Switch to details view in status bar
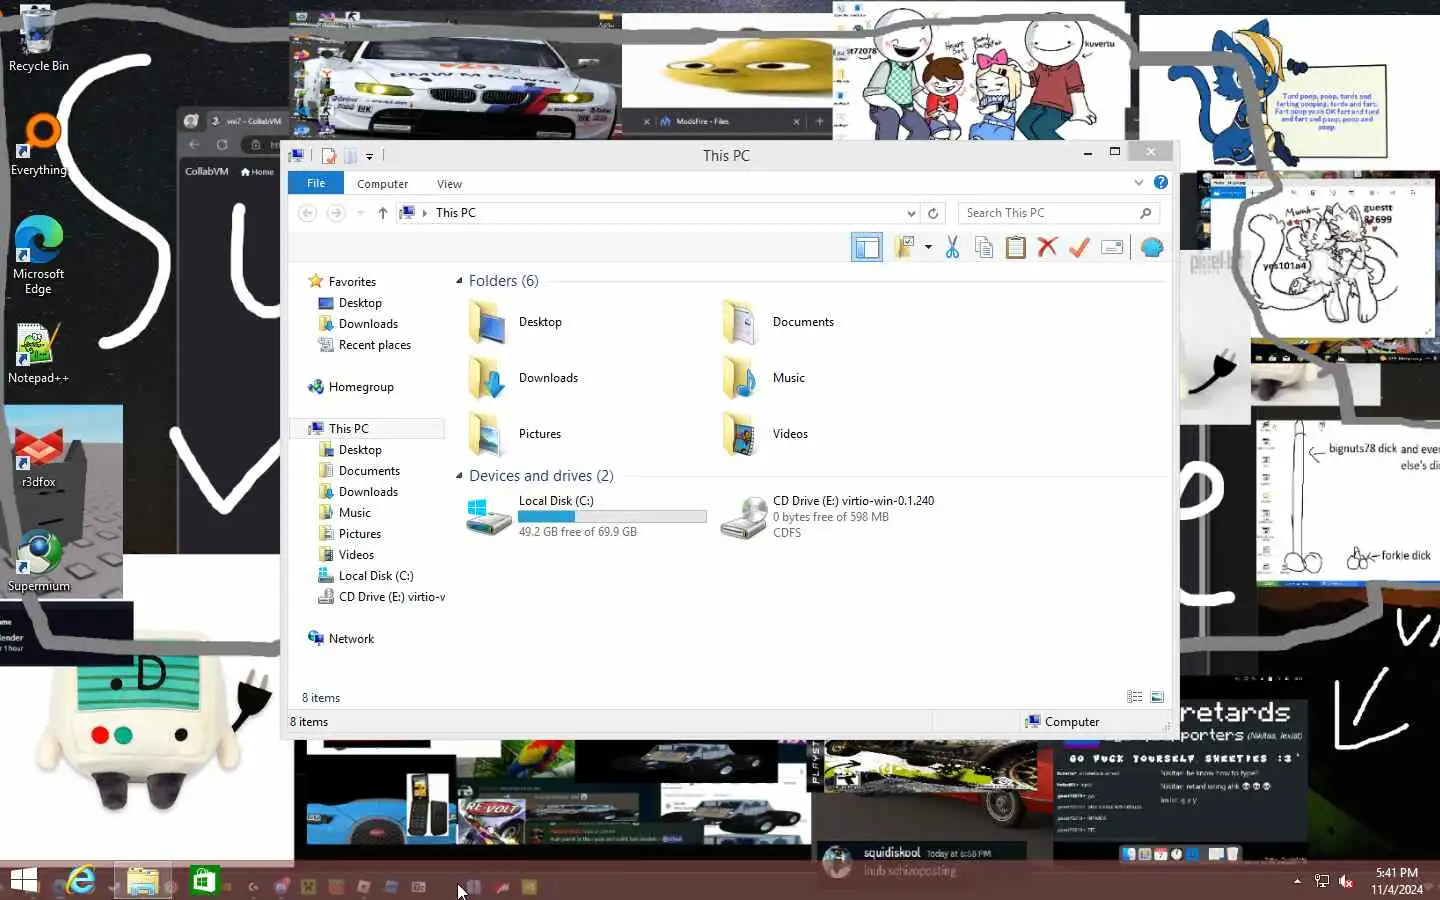The width and height of the screenshot is (1440, 900). click(x=1134, y=697)
